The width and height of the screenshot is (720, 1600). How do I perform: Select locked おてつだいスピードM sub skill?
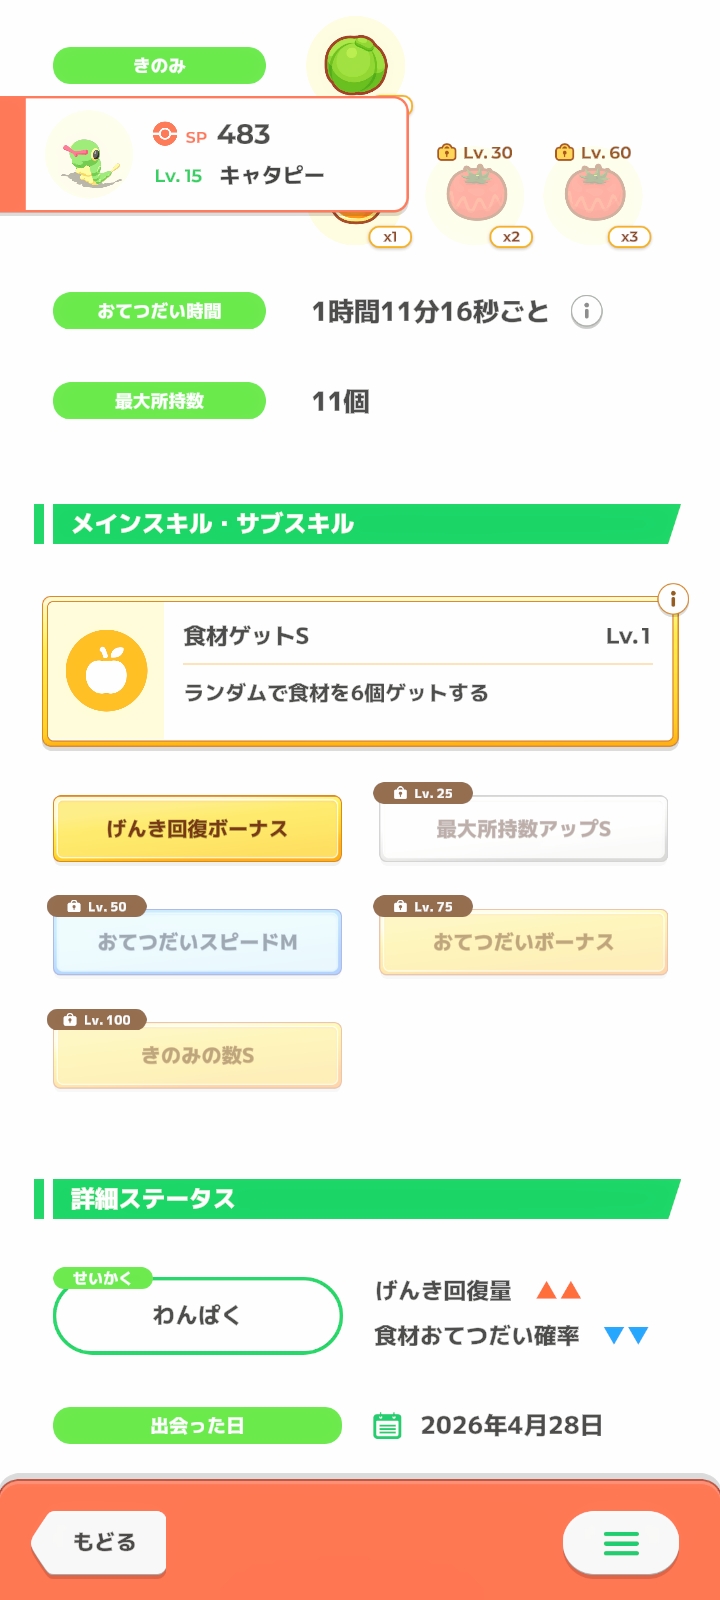[x=197, y=942]
